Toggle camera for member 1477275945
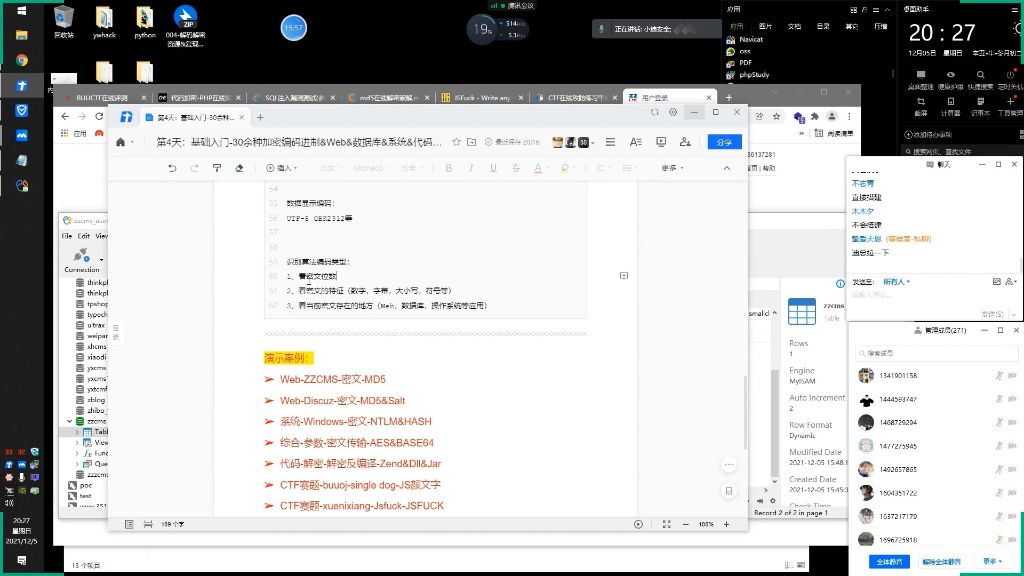This screenshot has height=576, width=1024. coord(1012,446)
